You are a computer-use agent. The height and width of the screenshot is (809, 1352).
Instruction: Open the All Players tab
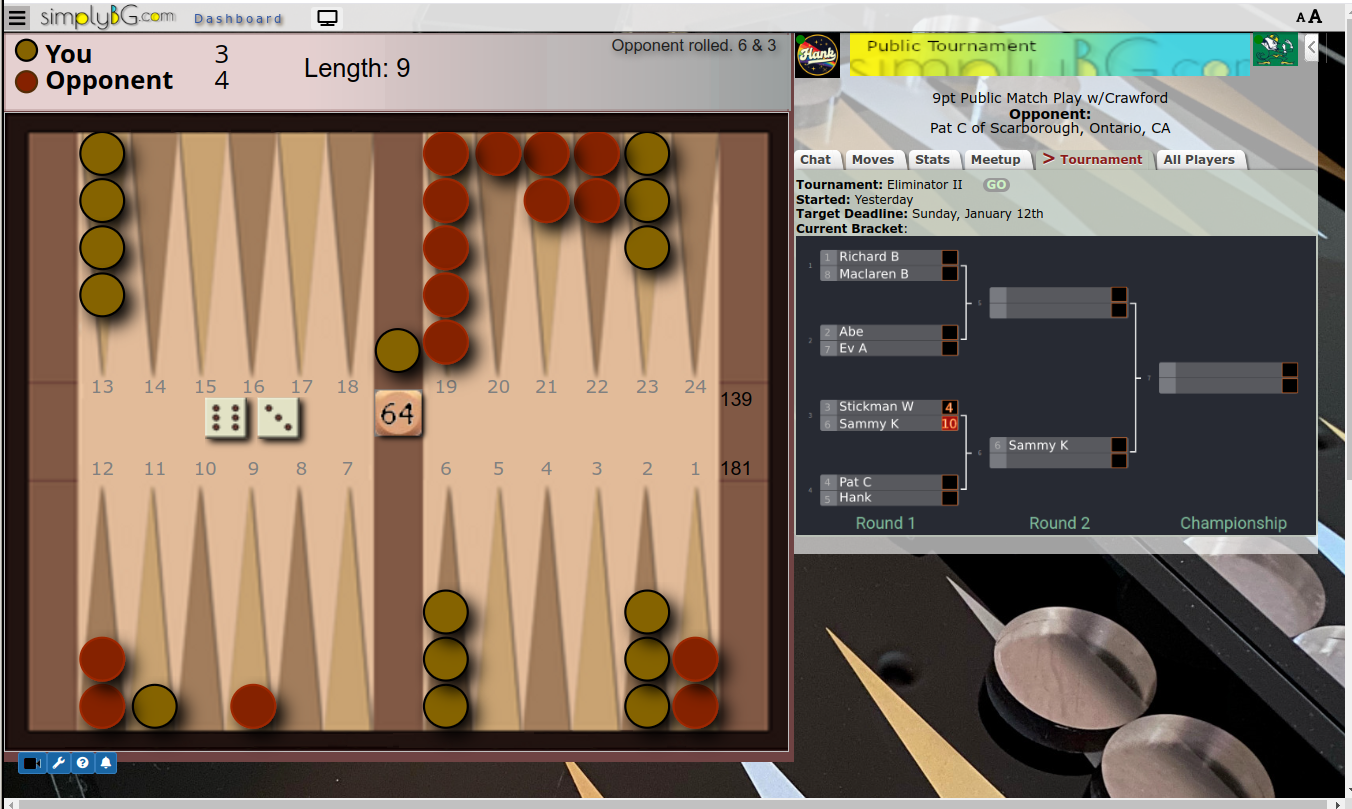(x=1199, y=160)
